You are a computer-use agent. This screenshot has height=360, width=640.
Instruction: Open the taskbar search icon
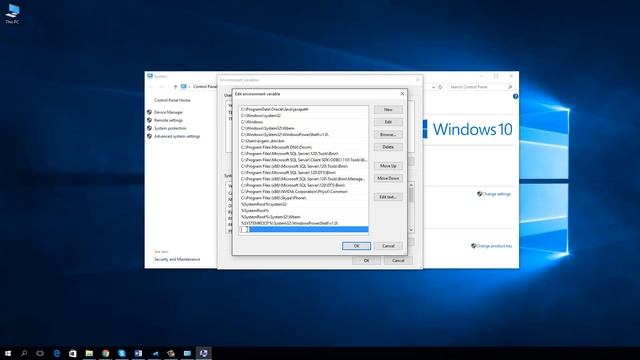coord(24,353)
